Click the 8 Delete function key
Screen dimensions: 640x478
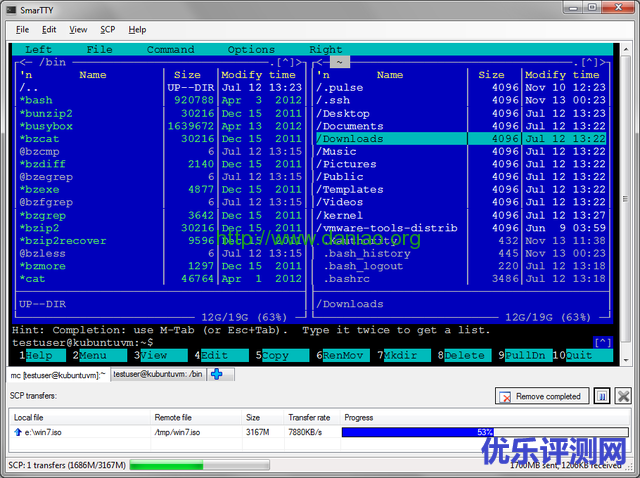pyautogui.click(x=464, y=356)
